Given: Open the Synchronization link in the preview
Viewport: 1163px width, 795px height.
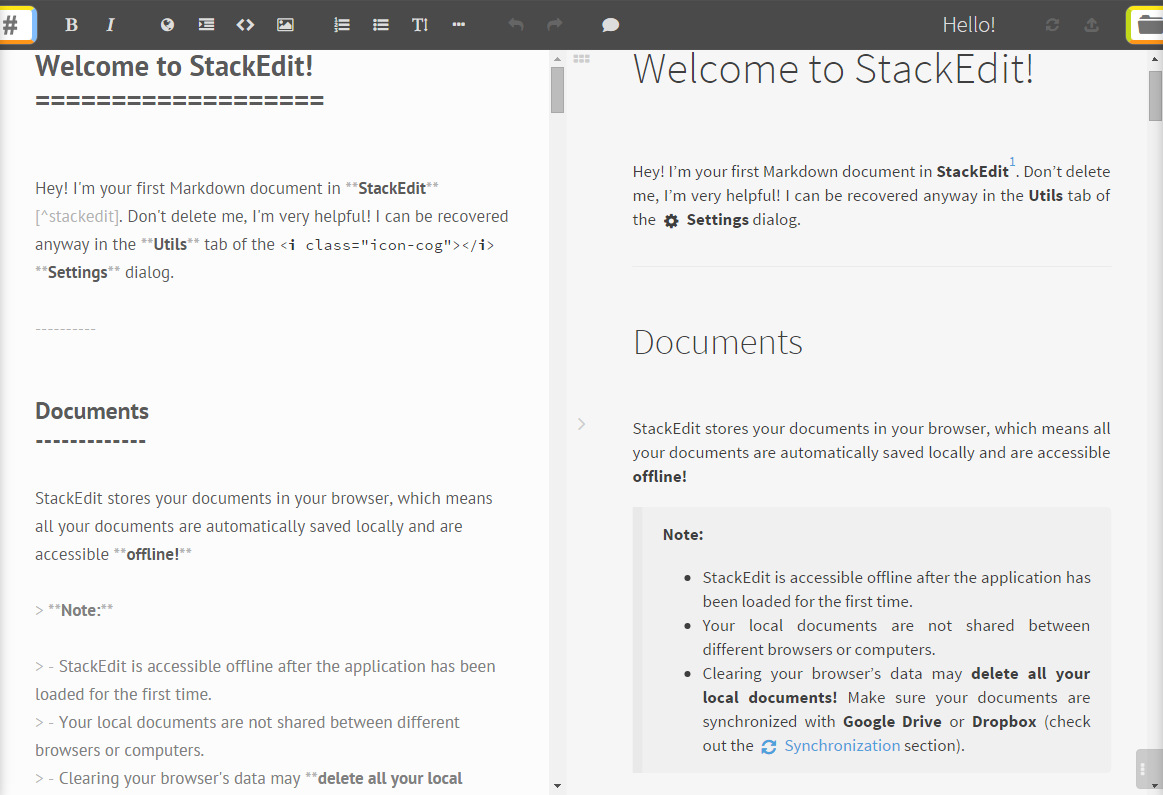Looking at the screenshot, I should point(842,745).
